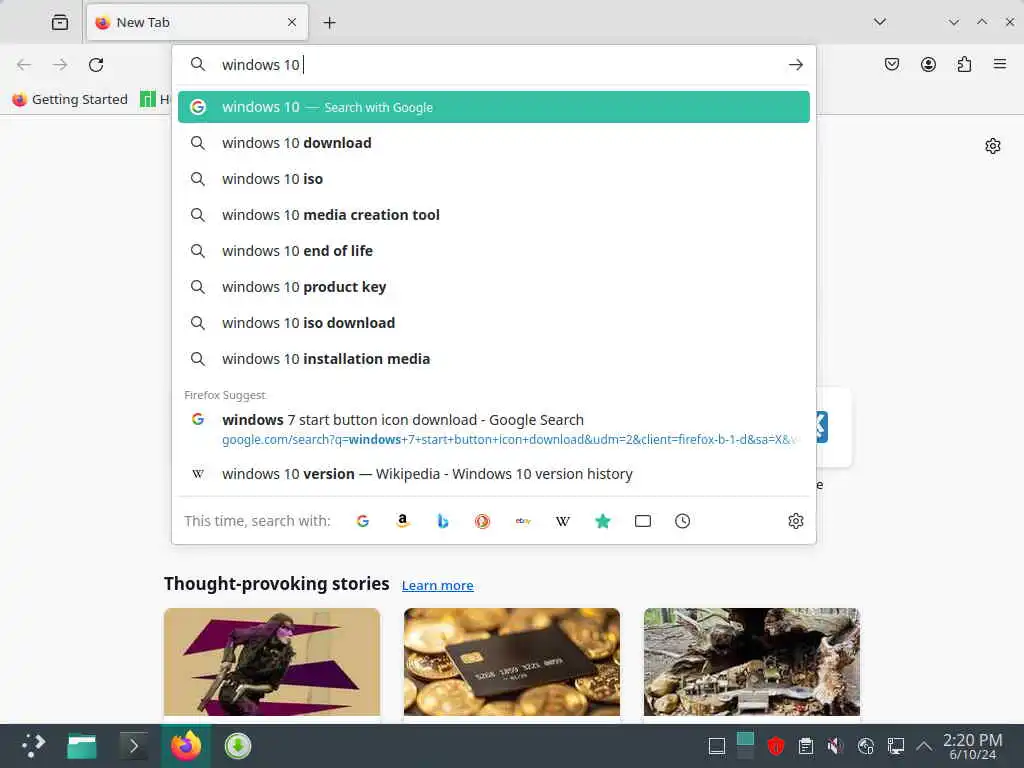The width and height of the screenshot is (1024, 768).
Task: Click the show desktop tray icon
Action: (x=716, y=746)
